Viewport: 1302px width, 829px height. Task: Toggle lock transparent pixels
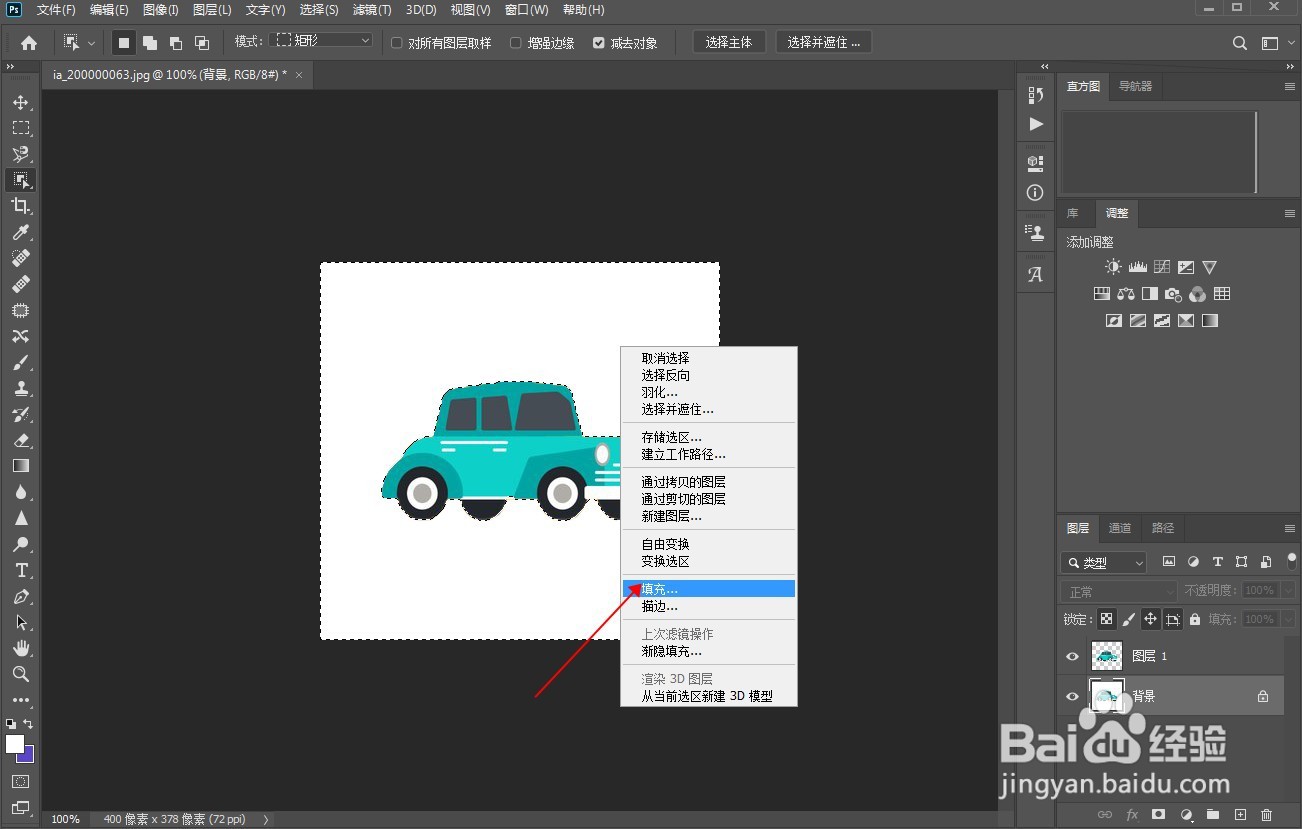pos(1106,619)
